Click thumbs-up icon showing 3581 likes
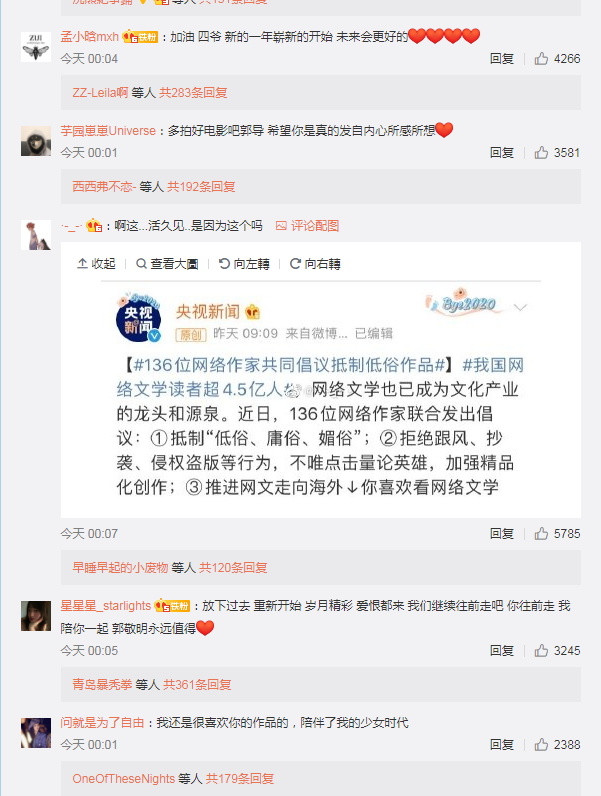601x796 pixels. pyautogui.click(x=541, y=153)
